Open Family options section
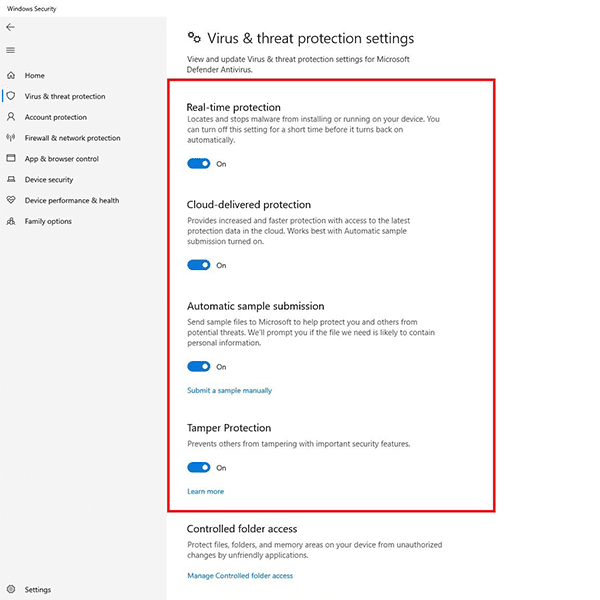Viewport: 600px width, 600px height. coord(48,221)
